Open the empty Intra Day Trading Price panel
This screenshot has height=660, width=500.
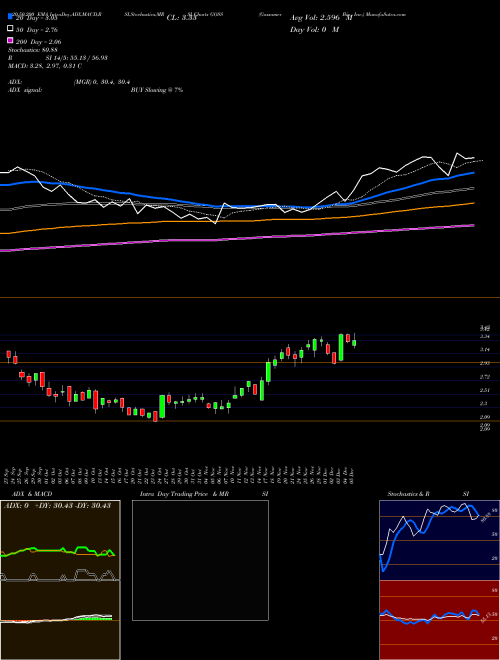click(200, 560)
